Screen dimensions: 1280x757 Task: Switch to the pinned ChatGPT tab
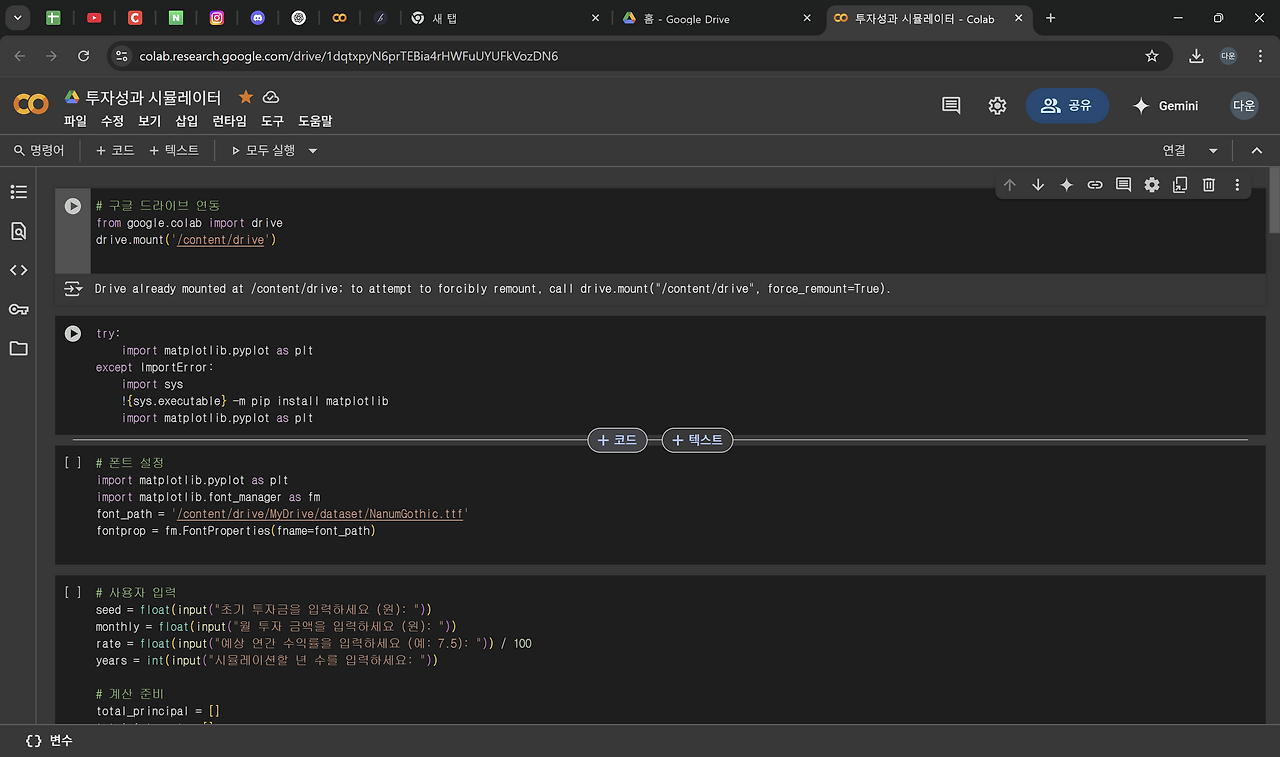coord(298,18)
